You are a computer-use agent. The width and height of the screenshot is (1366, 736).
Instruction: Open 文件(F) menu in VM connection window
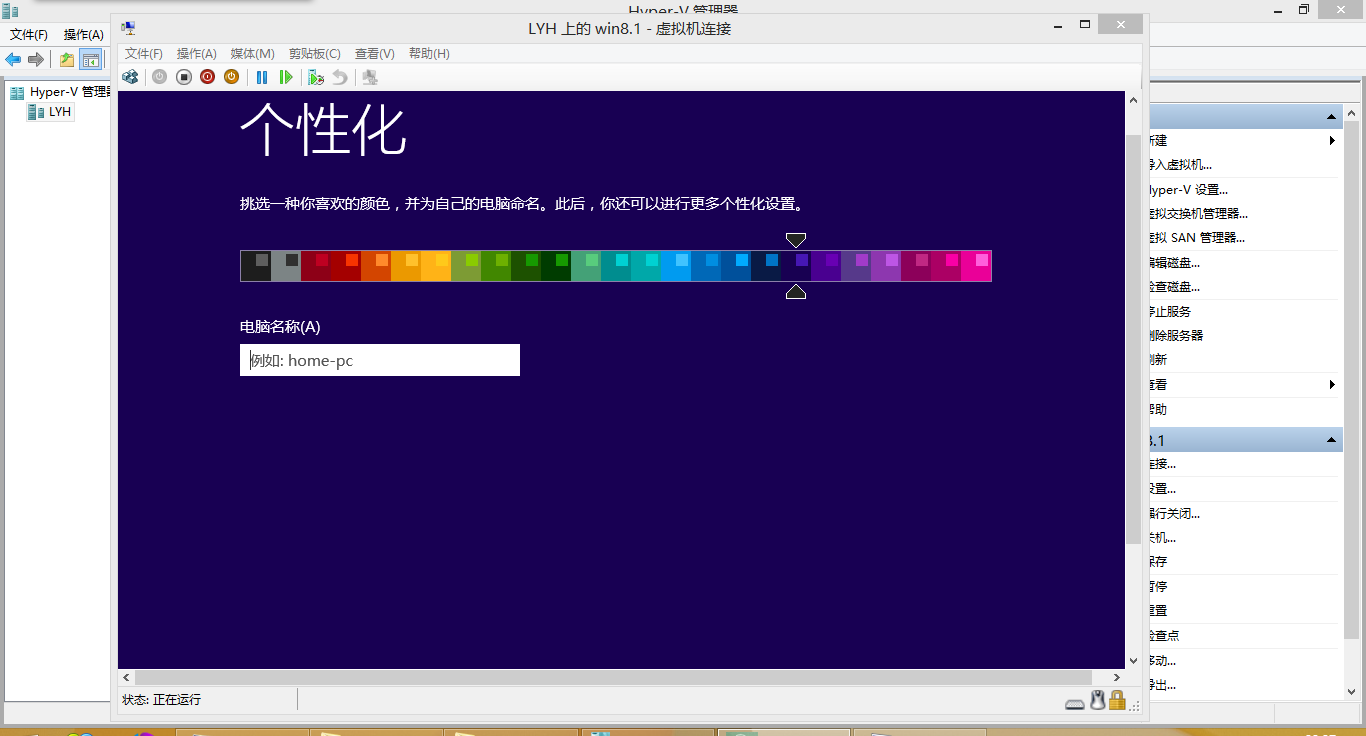tap(144, 54)
